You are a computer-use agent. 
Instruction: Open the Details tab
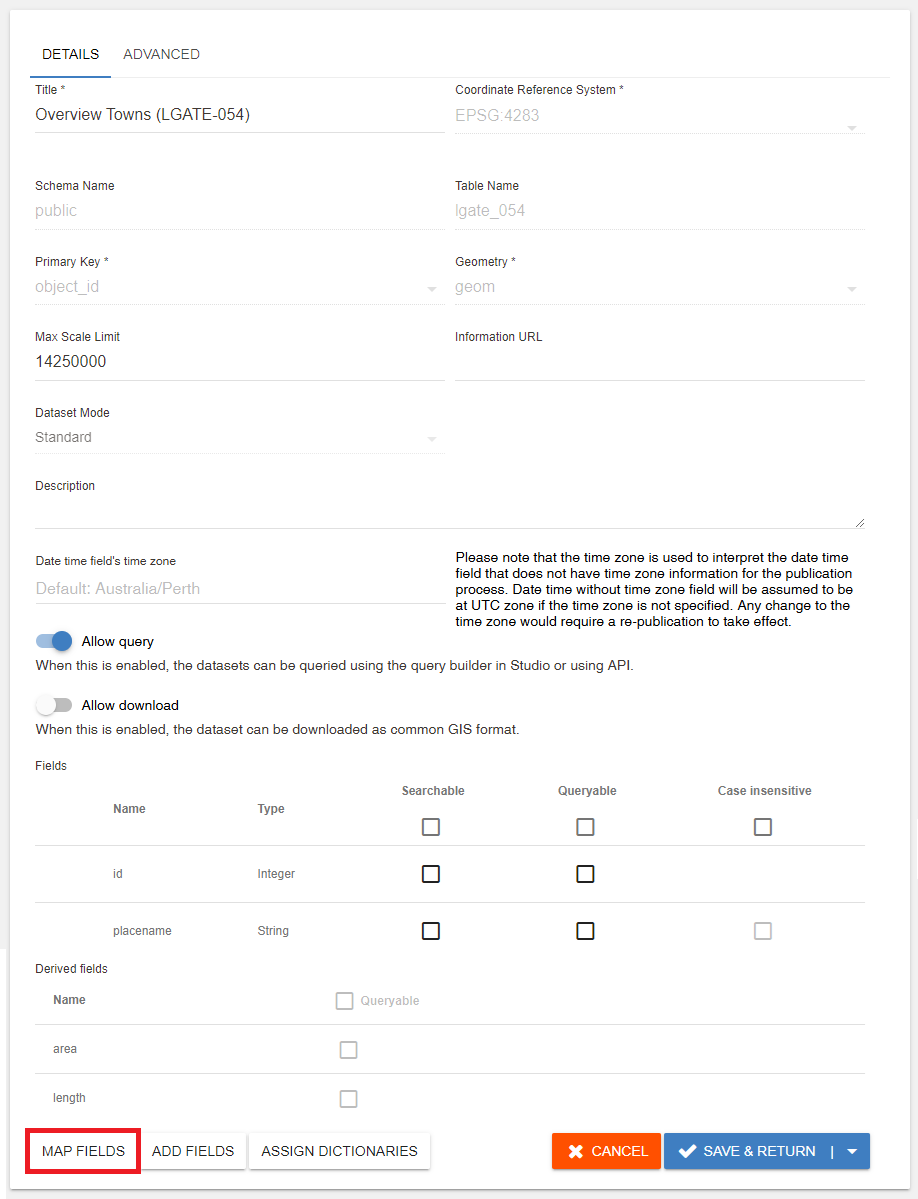click(x=70, y=54)
